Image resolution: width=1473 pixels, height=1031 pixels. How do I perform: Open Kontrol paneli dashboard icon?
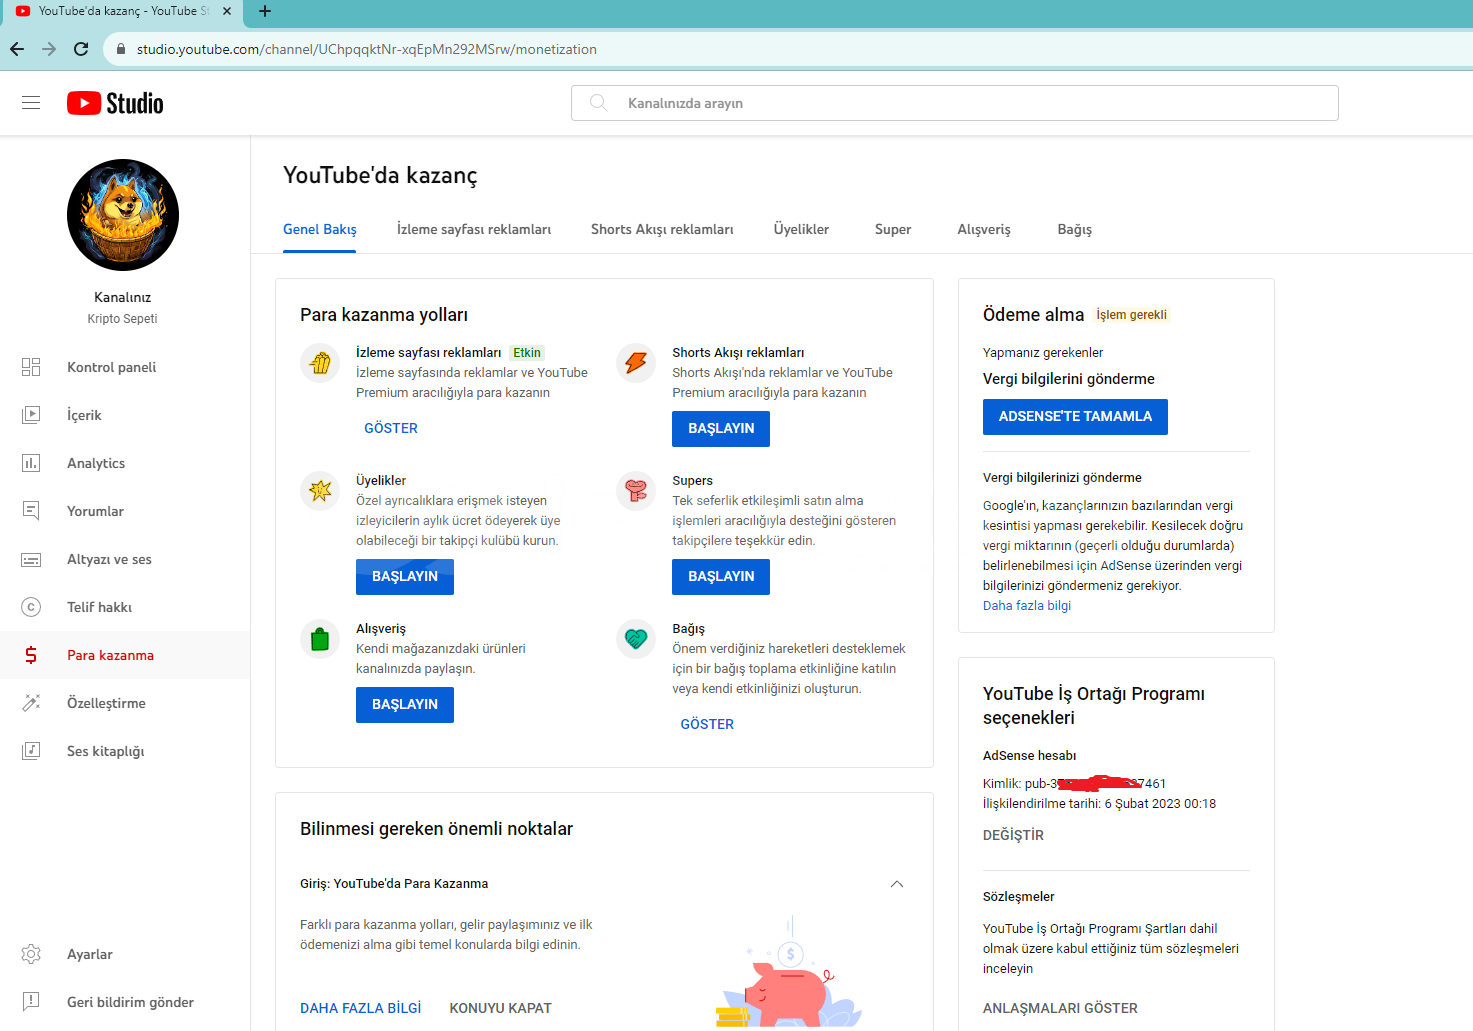(31, 367)
